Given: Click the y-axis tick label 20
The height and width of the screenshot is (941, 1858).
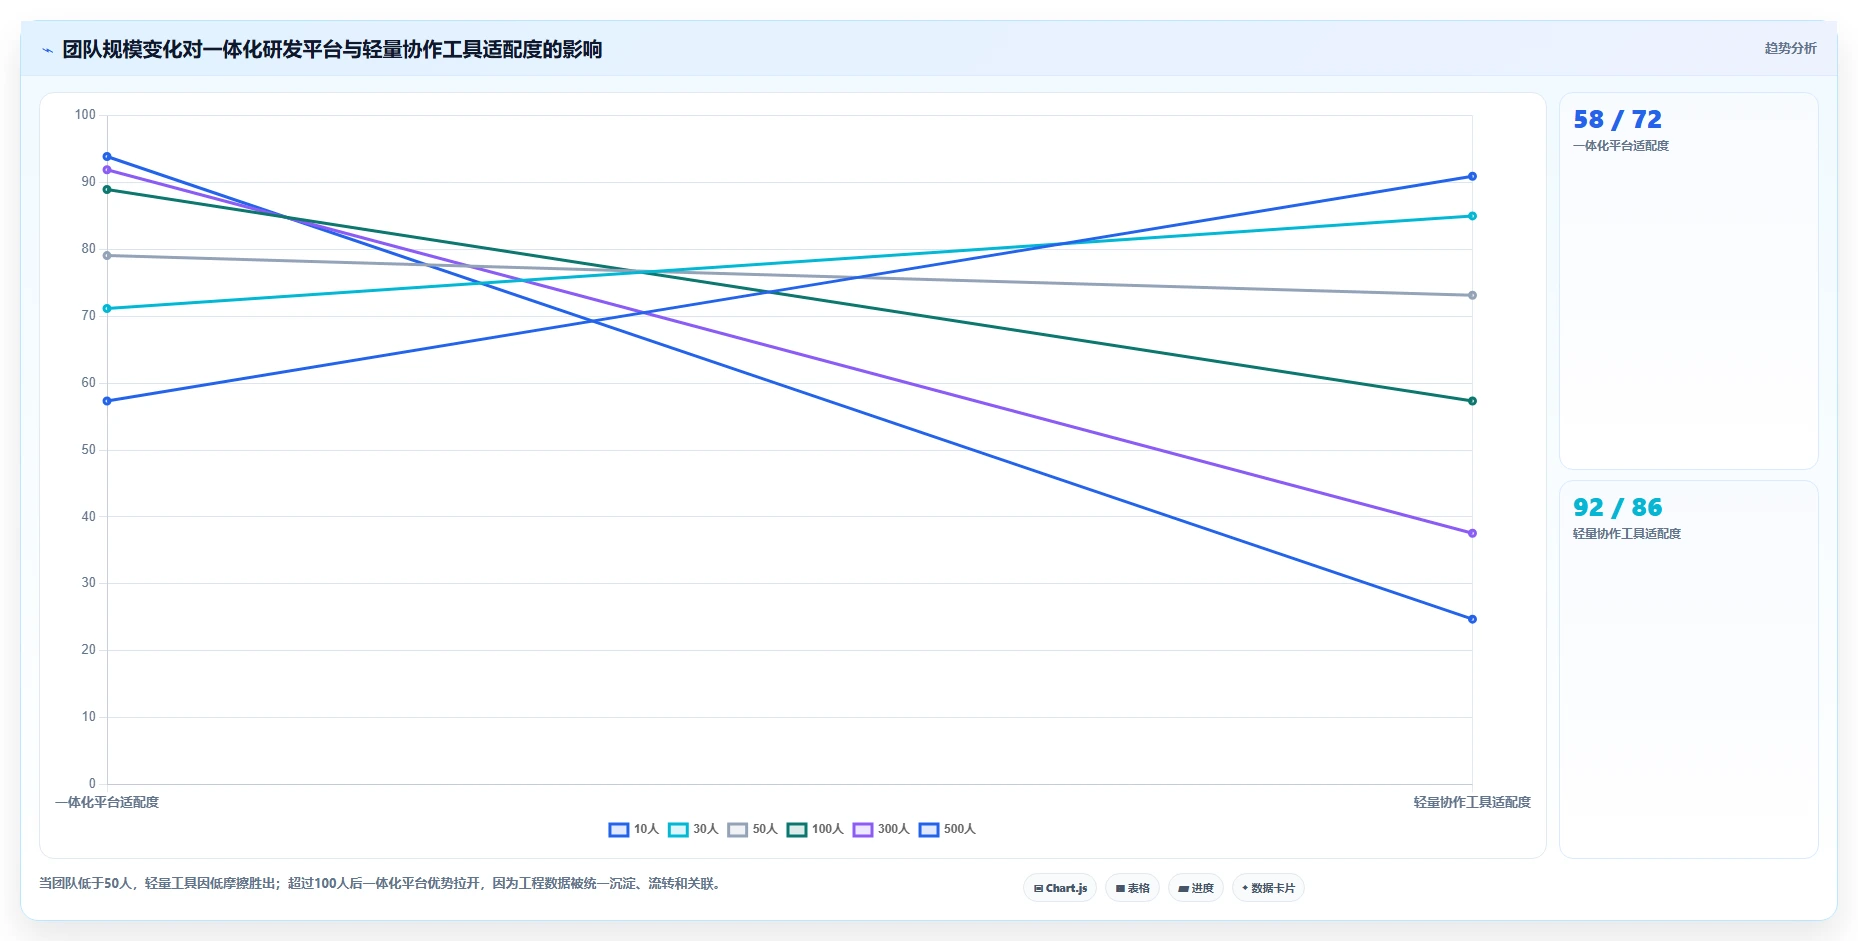Looking at the screenshot, I should (x=89, y=650).
